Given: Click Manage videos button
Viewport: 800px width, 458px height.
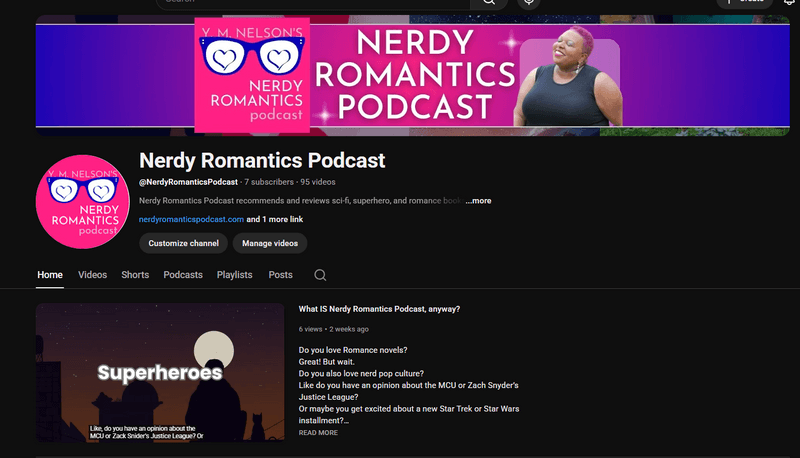Looking at the screenshot, I should tap(270, 243).
